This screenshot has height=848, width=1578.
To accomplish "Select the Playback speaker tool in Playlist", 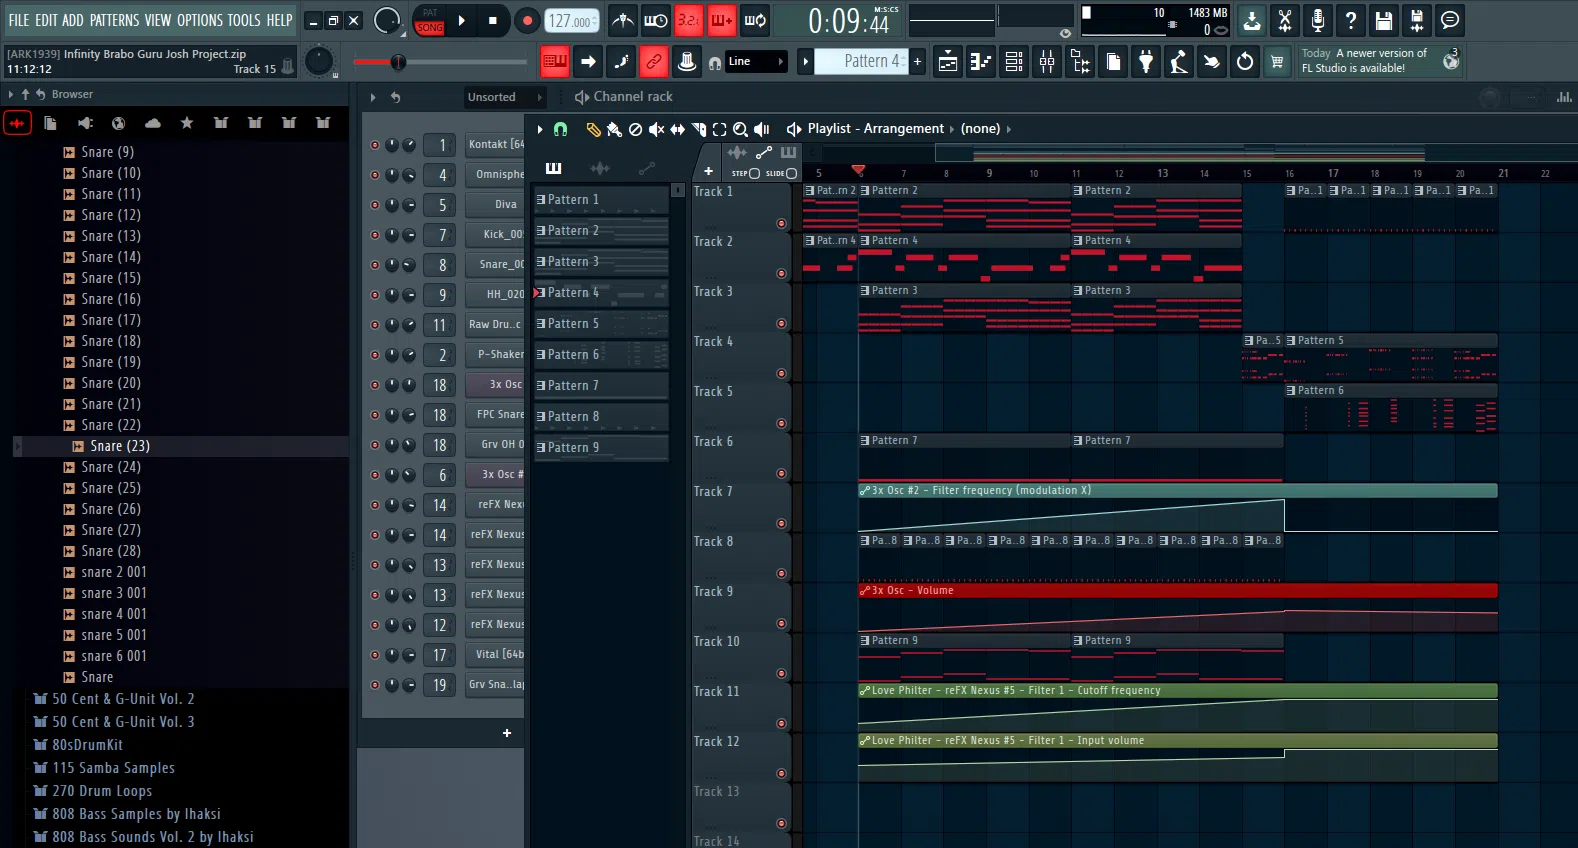I will click(761, 129).
